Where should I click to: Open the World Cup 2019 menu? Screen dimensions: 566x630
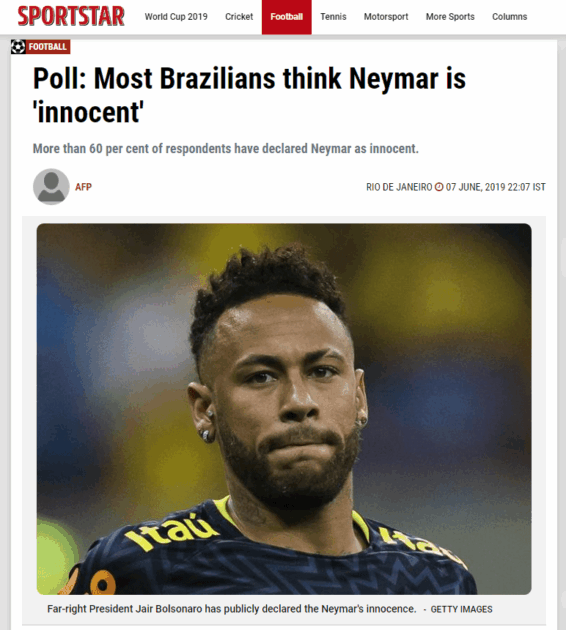176,17
